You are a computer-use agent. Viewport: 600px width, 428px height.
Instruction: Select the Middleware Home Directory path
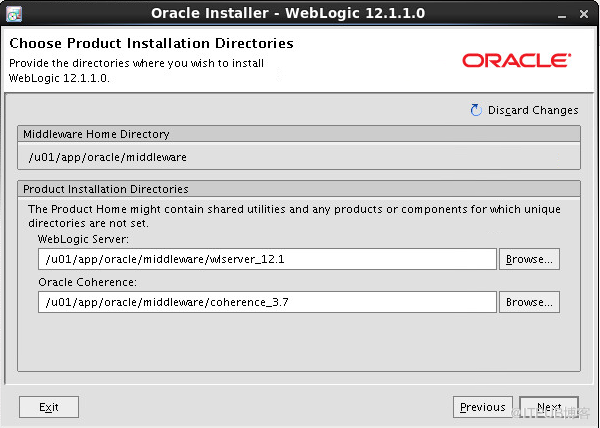(x=108, y=157)
